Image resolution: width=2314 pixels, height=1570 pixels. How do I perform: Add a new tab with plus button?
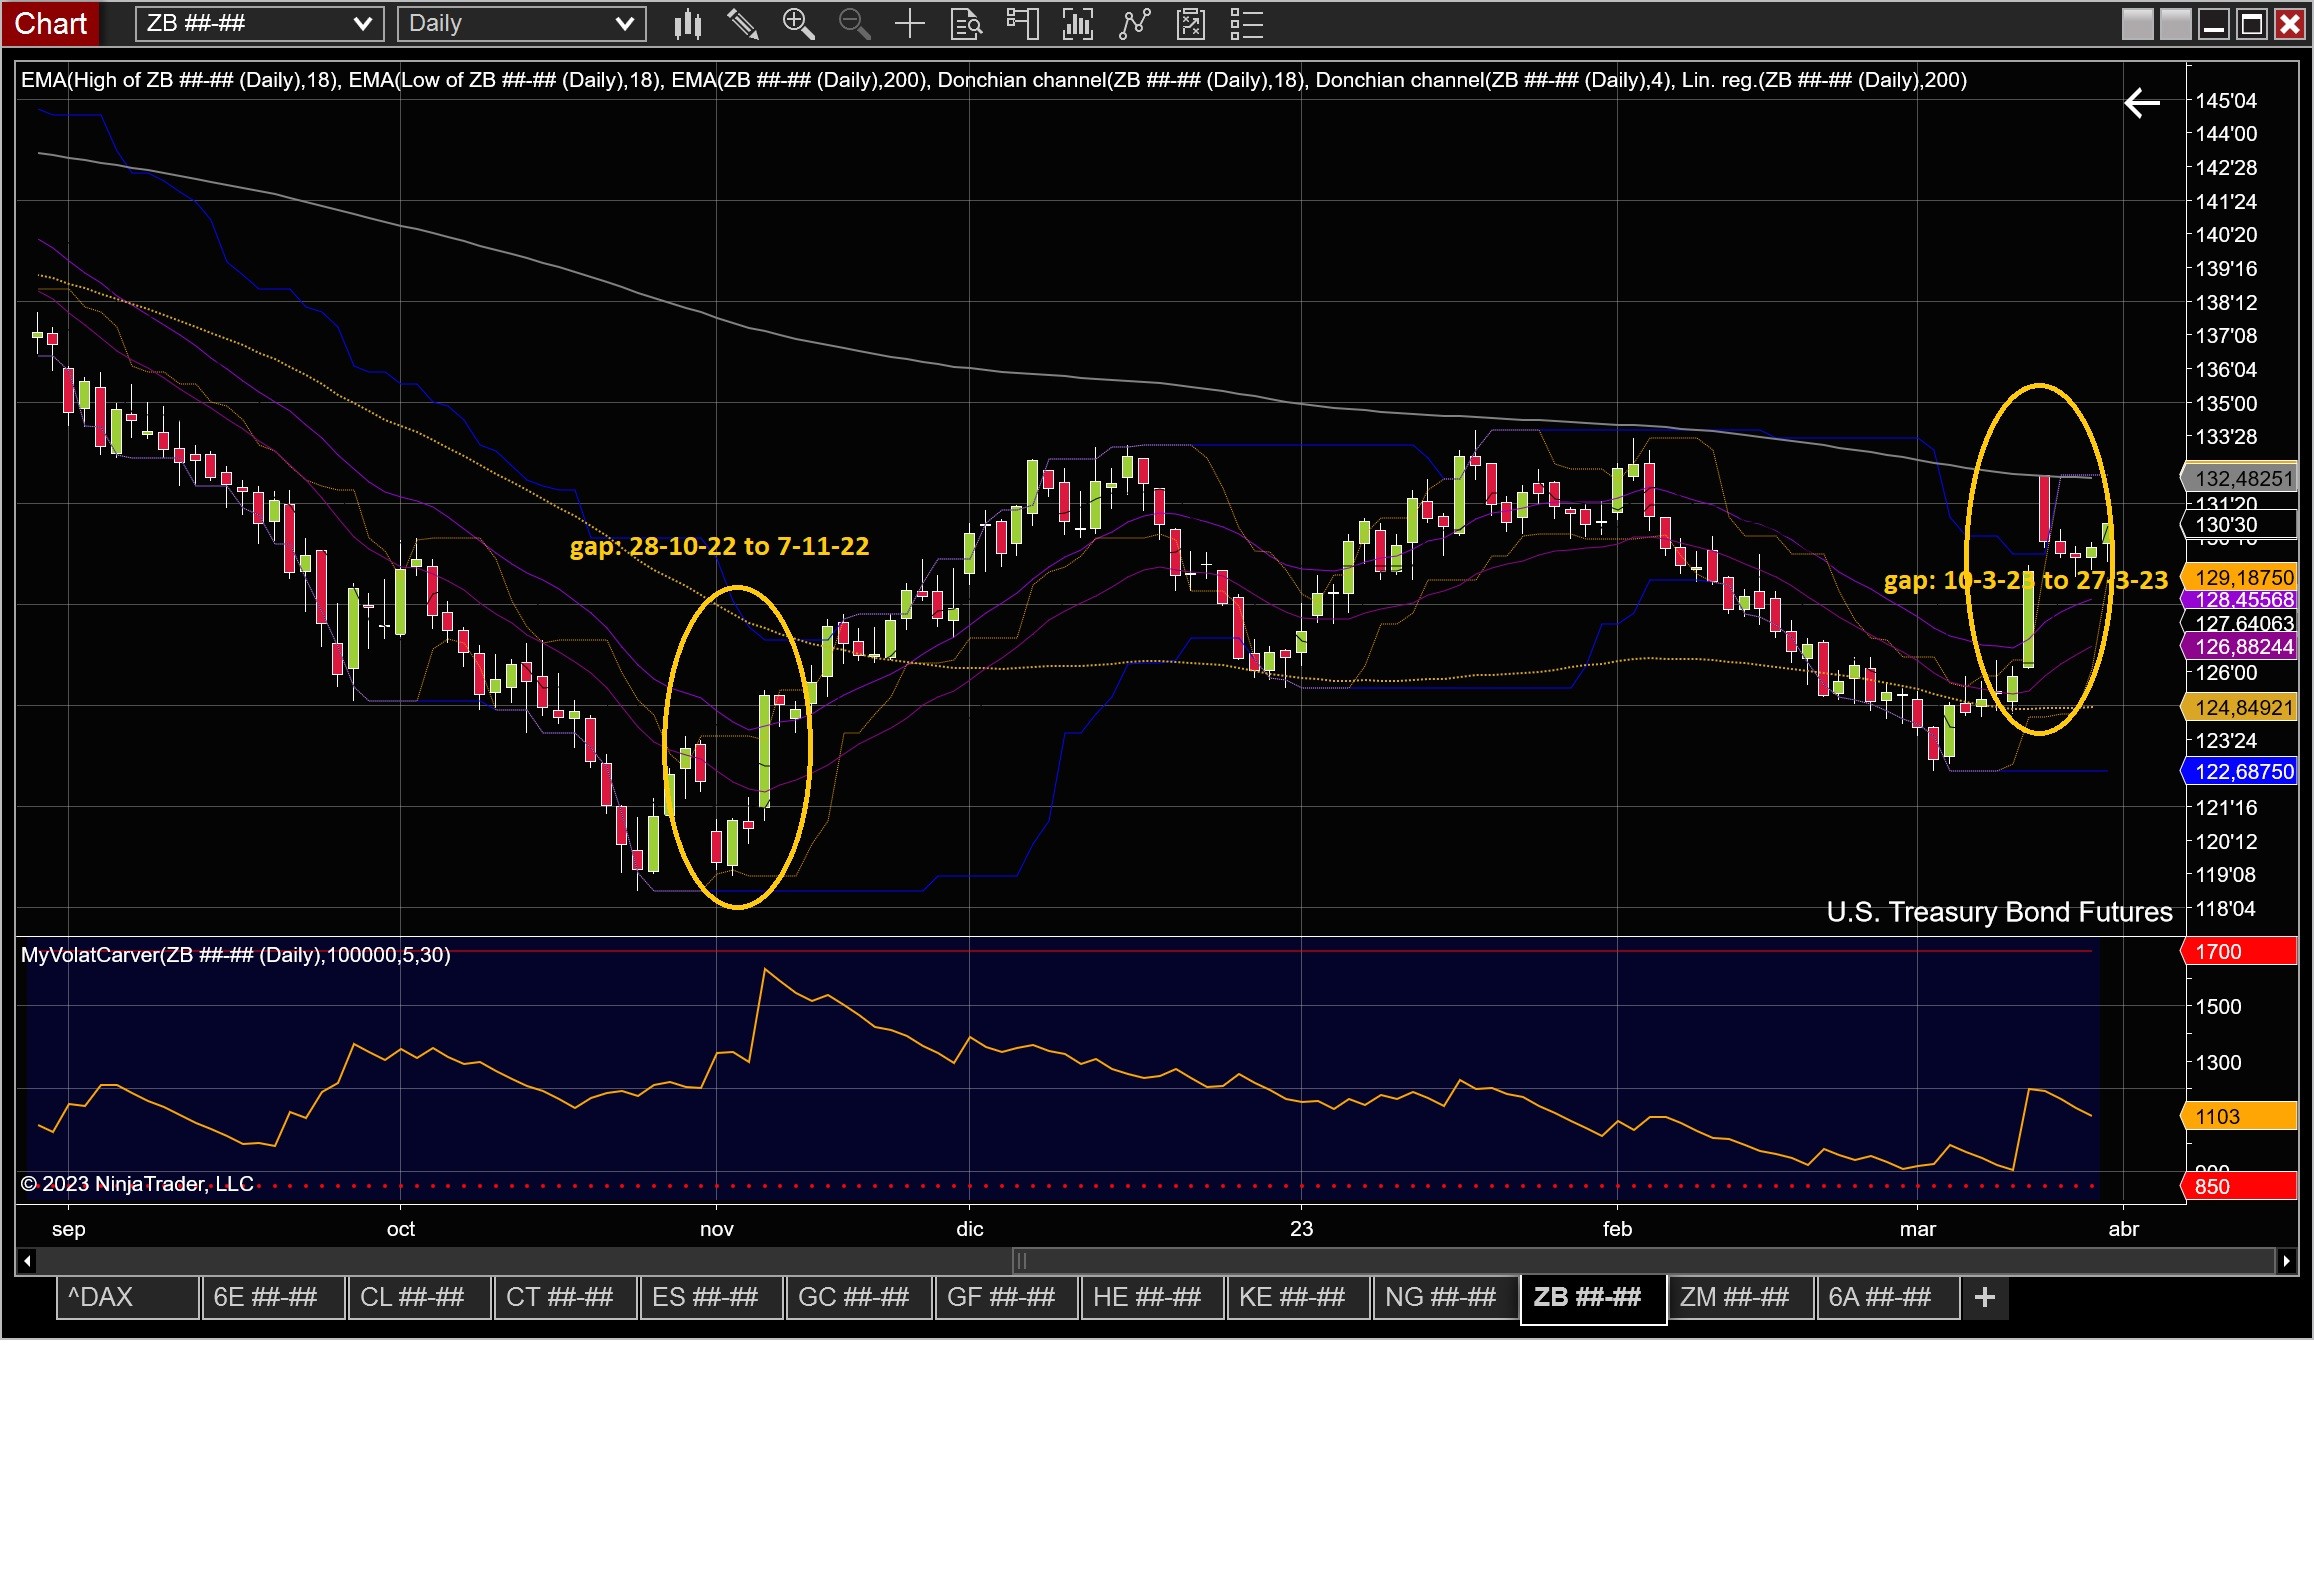[x=1984, y=1297]
